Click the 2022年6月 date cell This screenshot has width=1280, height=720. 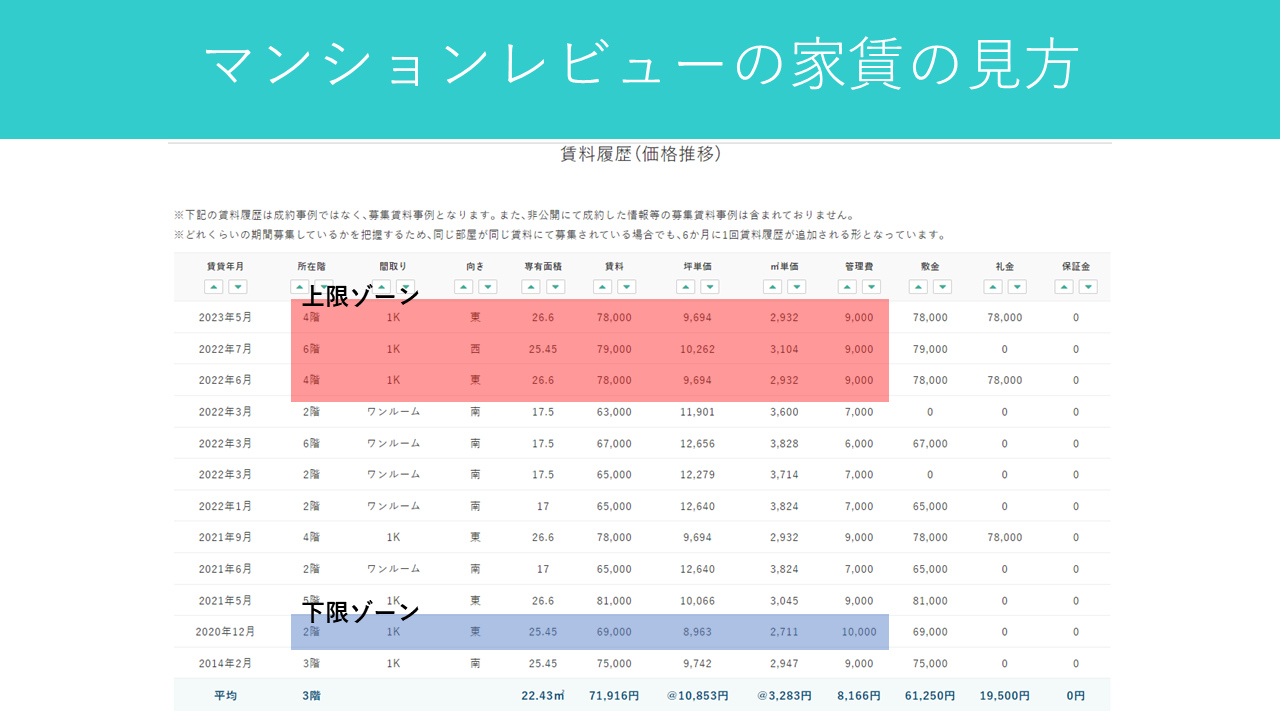point(225,380)
